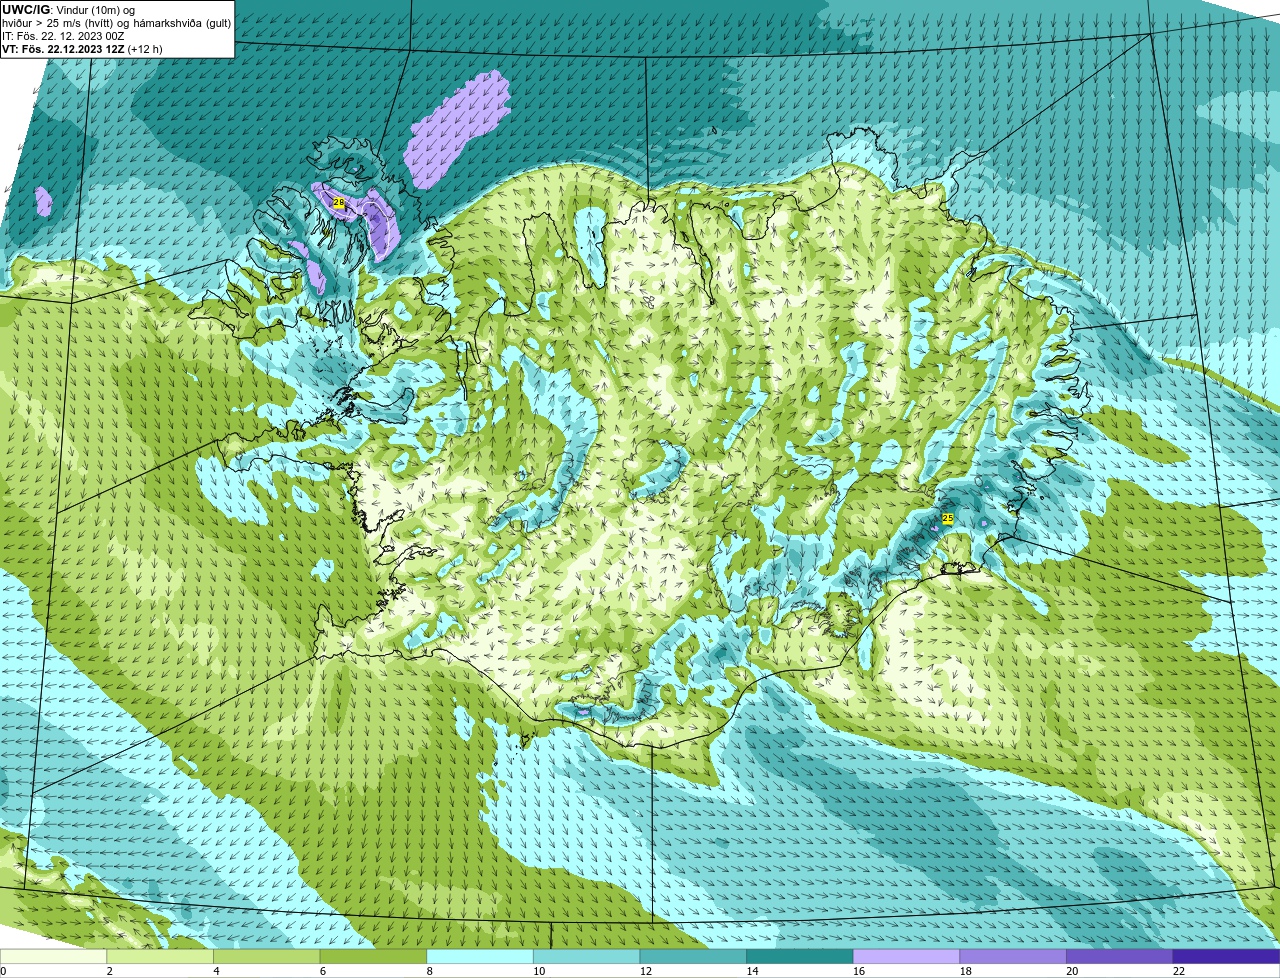The width and height of the screenshot is (1280, 978).
Task: Click the 0–2 palest legend color swatch
Action: [54, 956]
